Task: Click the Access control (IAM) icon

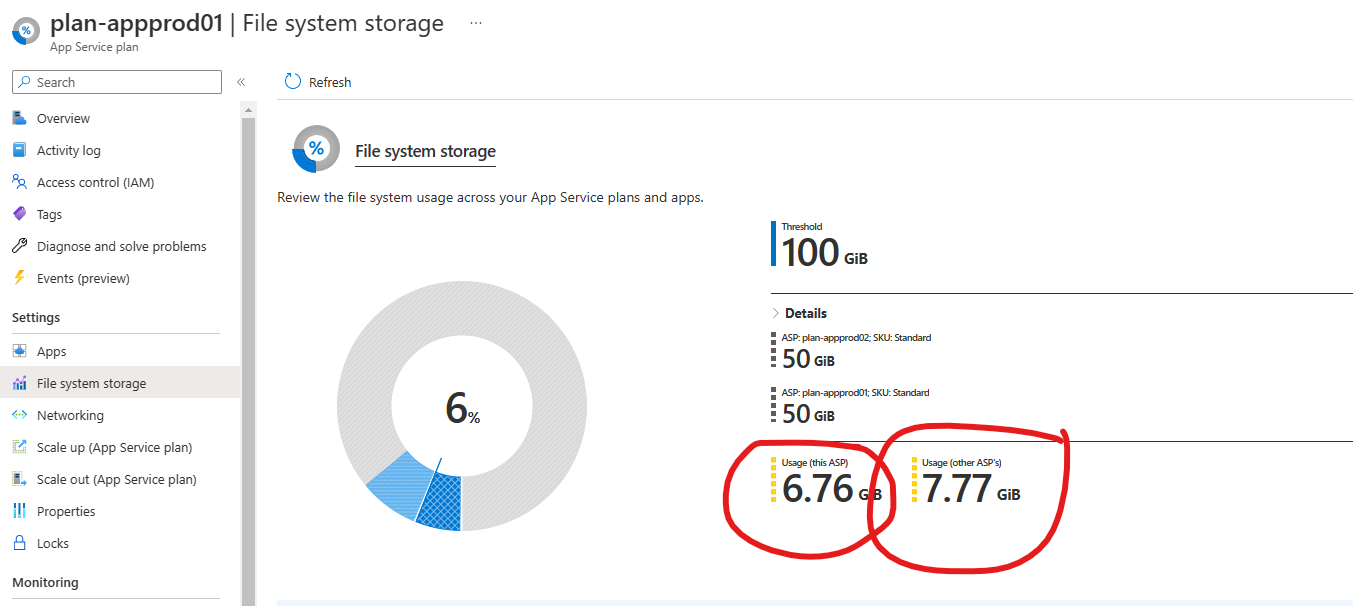Action: click(19, 182)
